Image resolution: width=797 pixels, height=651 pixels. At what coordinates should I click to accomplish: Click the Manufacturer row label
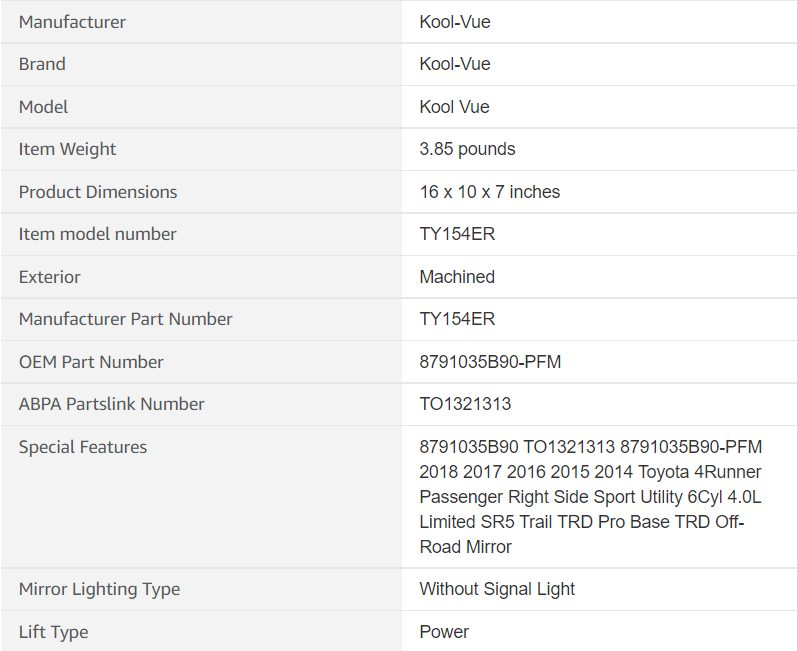tap(72, 22)
